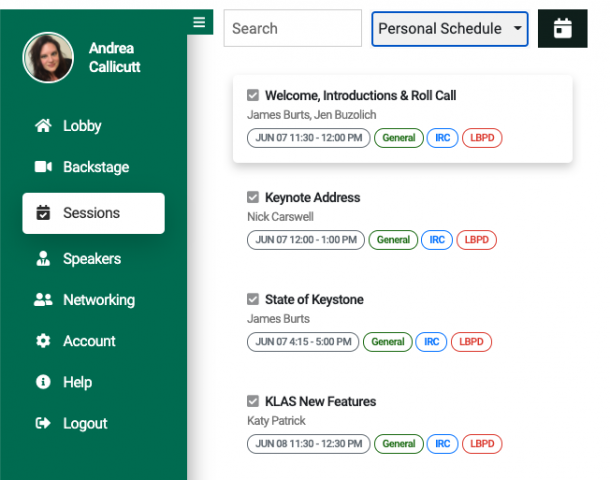Click the green General tag on Keynote Address
610x480 pixels.
pos(393,240)
